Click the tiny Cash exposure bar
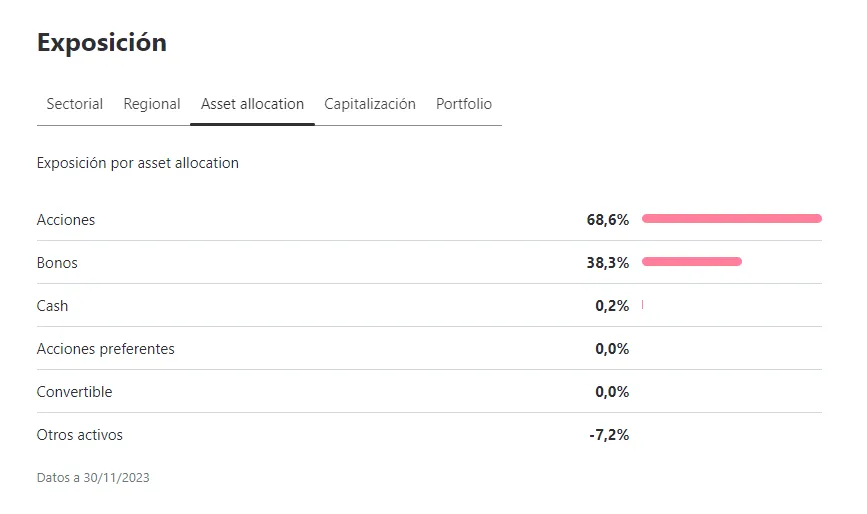867x514 pixels. pos(642,305)
